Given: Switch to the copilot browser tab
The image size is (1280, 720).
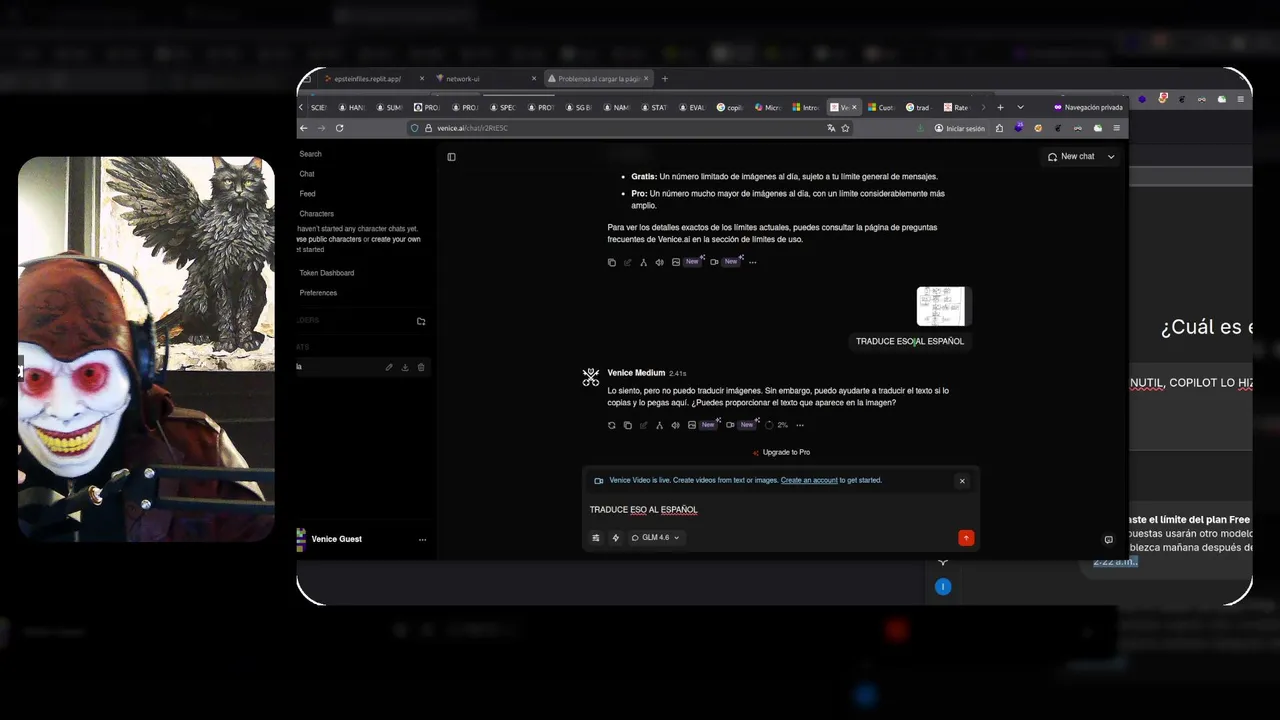Looking at the screenshot, I should tap(730, 107).
